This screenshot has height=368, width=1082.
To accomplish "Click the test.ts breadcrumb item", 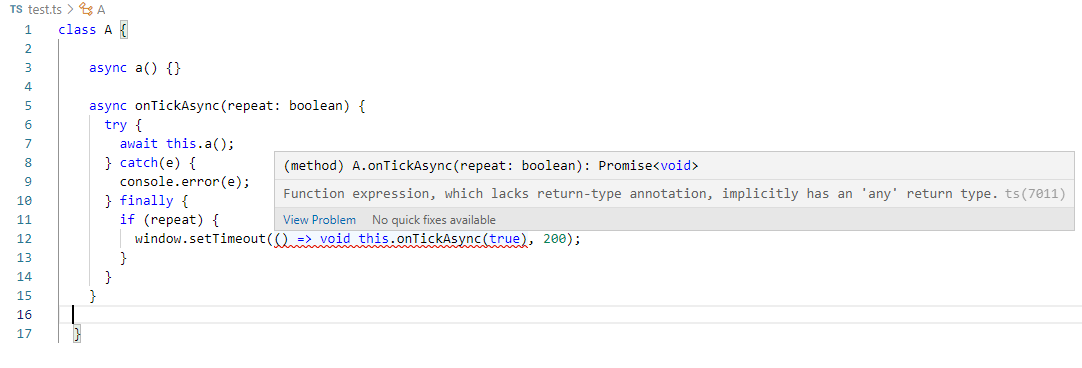I will (46, 9).
